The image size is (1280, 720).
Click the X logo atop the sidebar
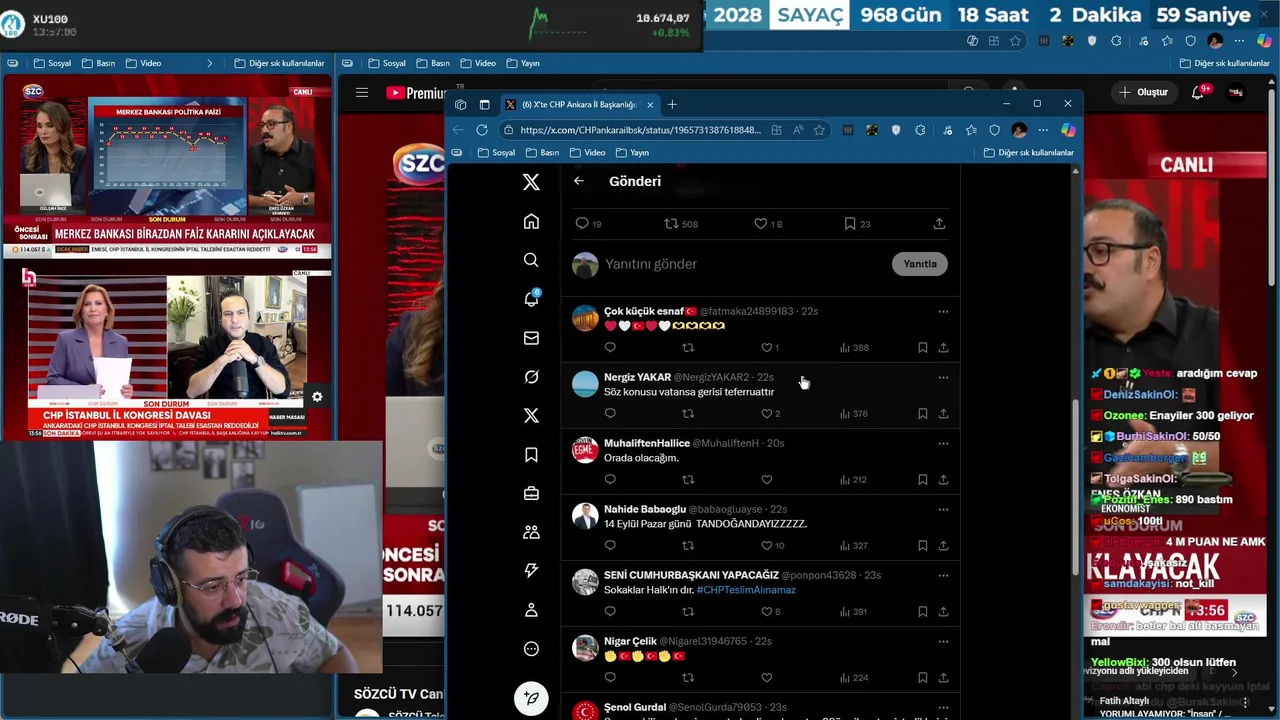coord(531,182)
